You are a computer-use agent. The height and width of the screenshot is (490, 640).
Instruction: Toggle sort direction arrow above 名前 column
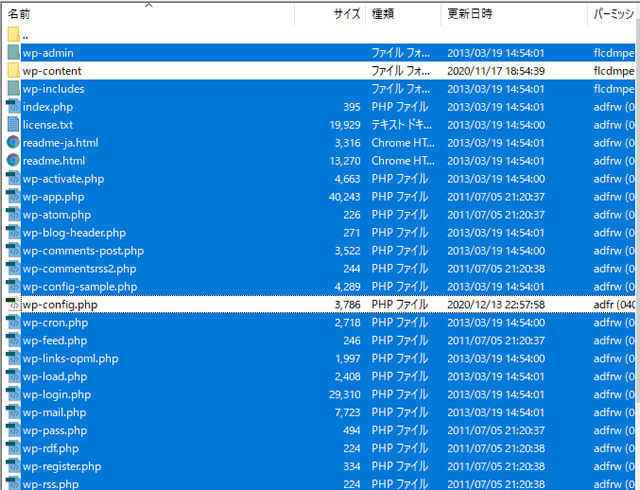149,5
